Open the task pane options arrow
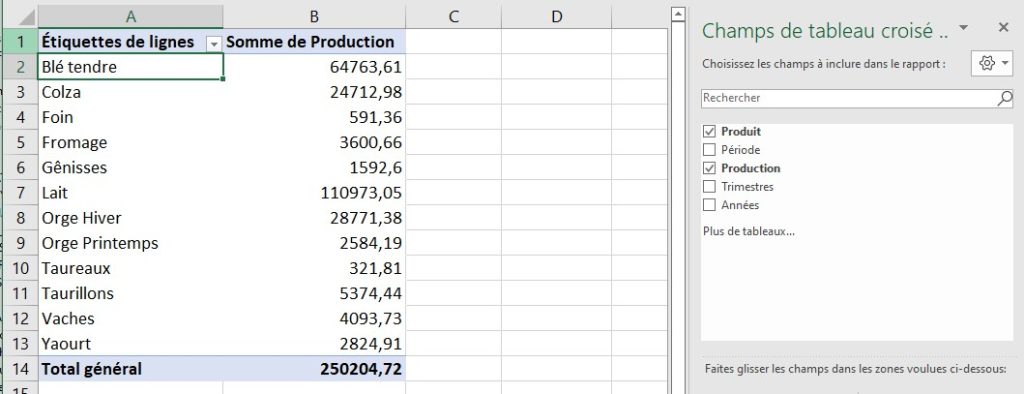Screen dimensions: 1024x394 pos(963,27)
